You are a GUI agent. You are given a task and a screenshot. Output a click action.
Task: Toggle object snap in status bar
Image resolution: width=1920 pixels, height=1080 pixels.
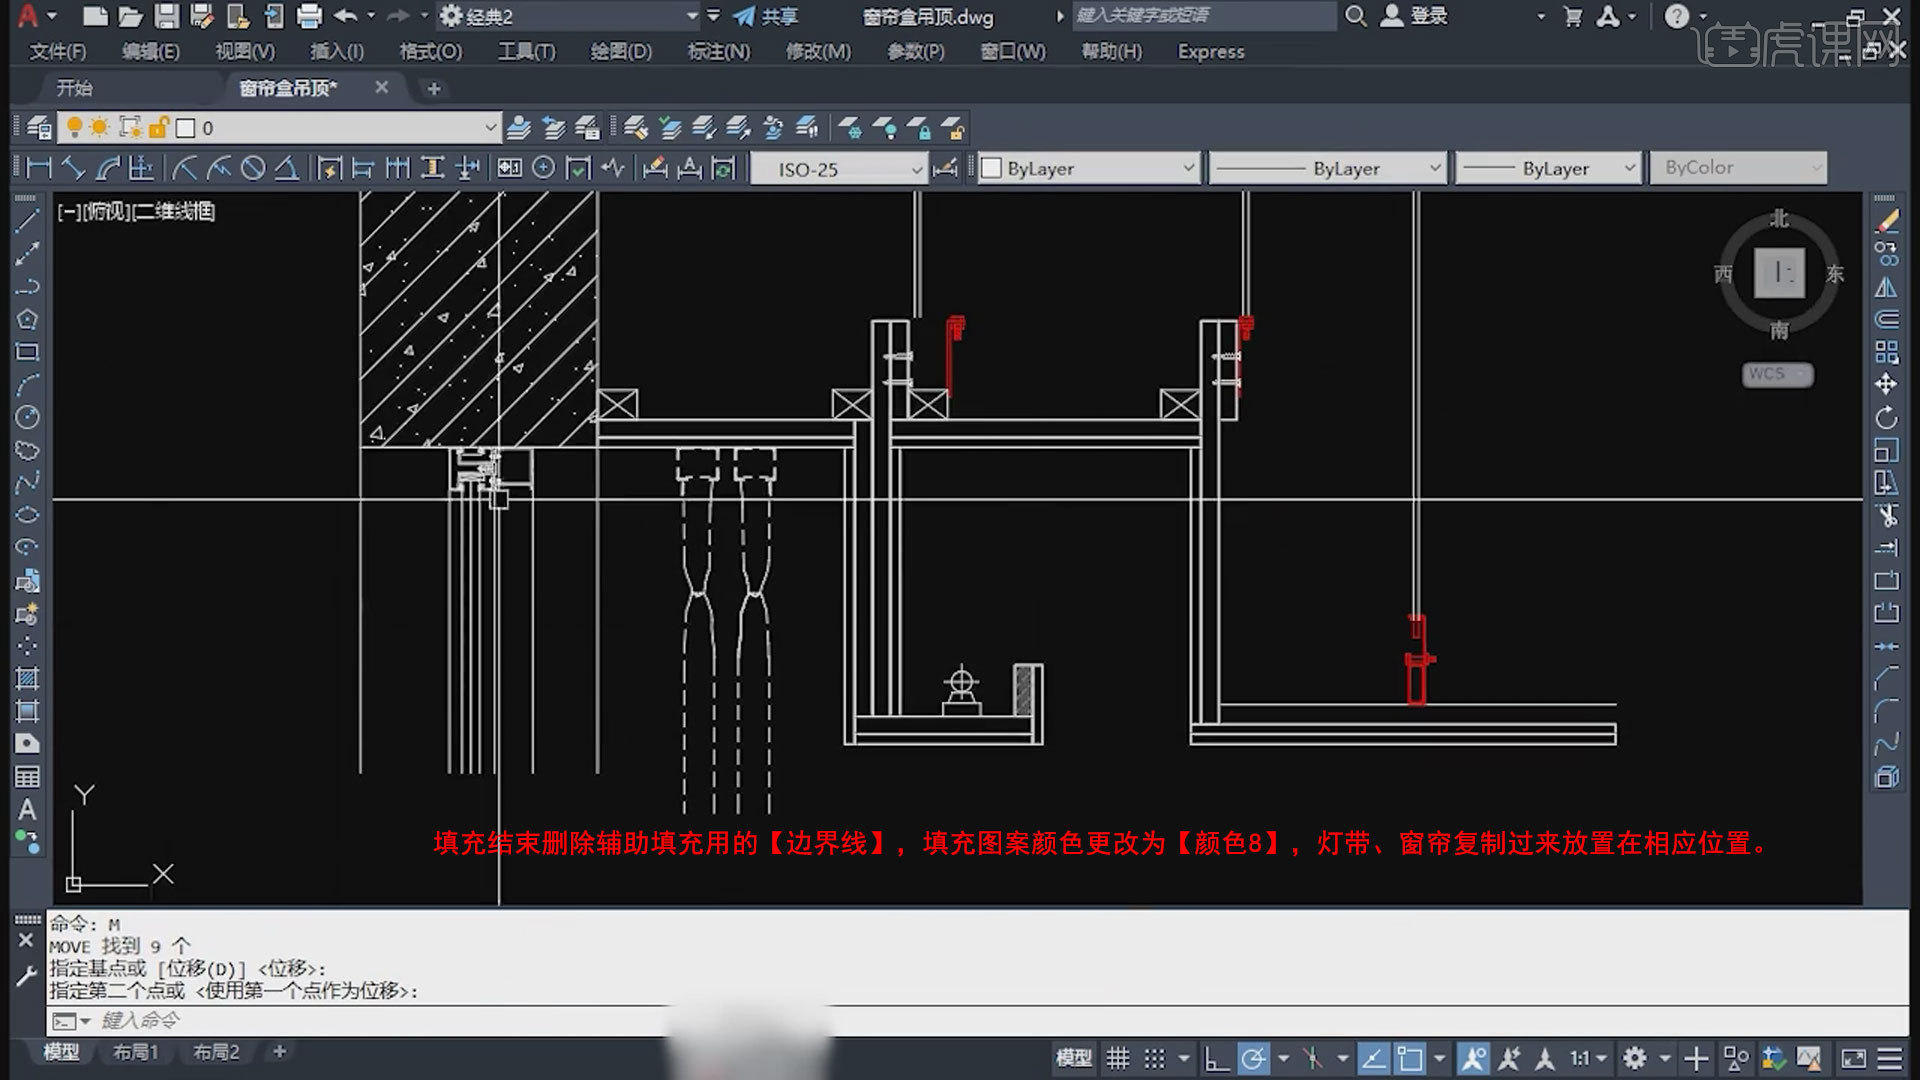(1410, 1058)
